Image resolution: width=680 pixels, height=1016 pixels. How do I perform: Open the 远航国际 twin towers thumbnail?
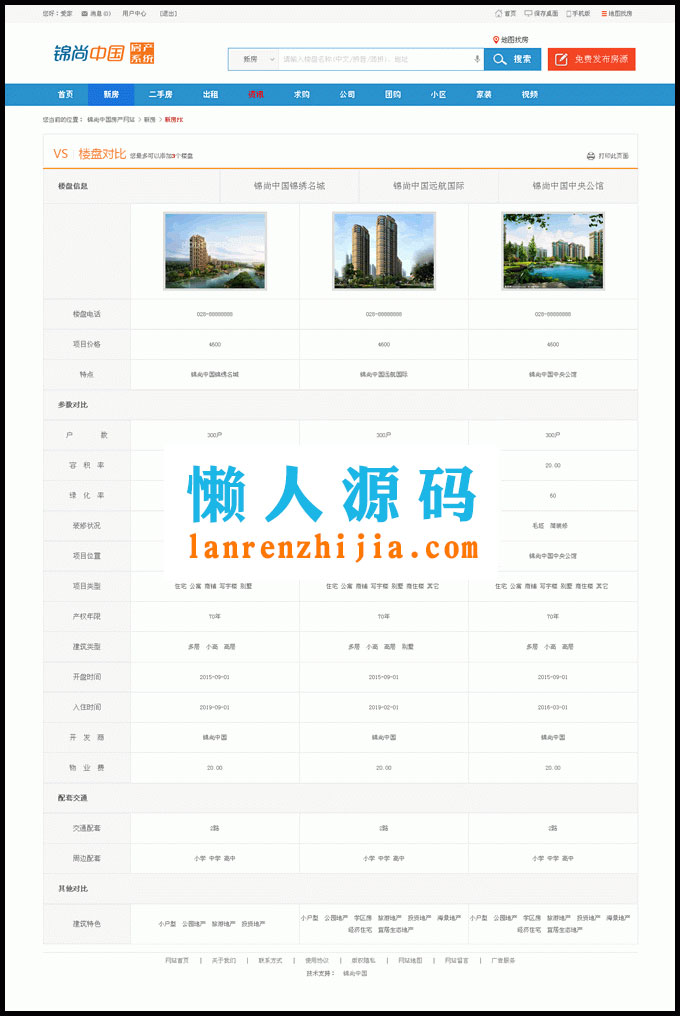(x=384, y=251)
